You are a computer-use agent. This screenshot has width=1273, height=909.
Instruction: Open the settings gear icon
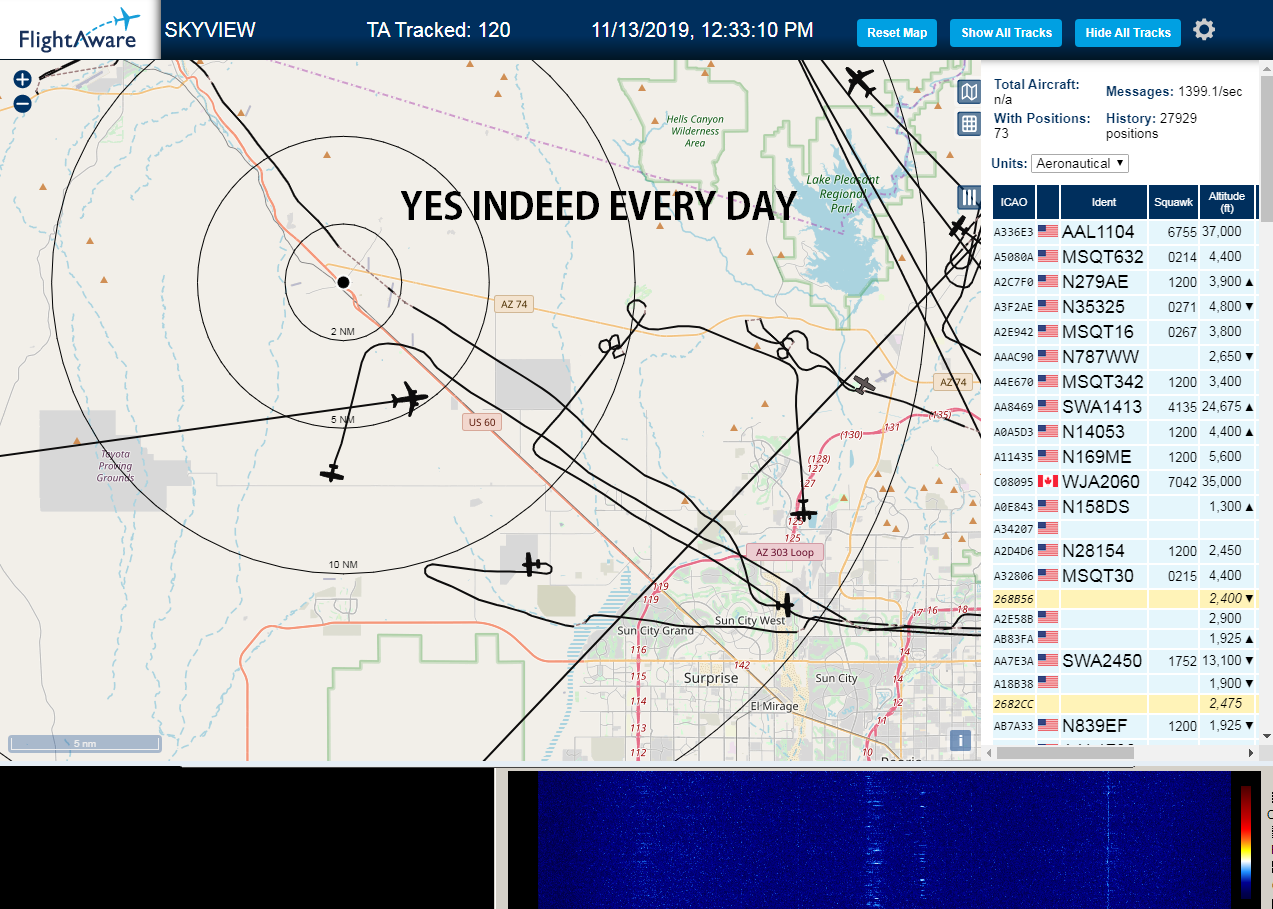point(1204,30)
